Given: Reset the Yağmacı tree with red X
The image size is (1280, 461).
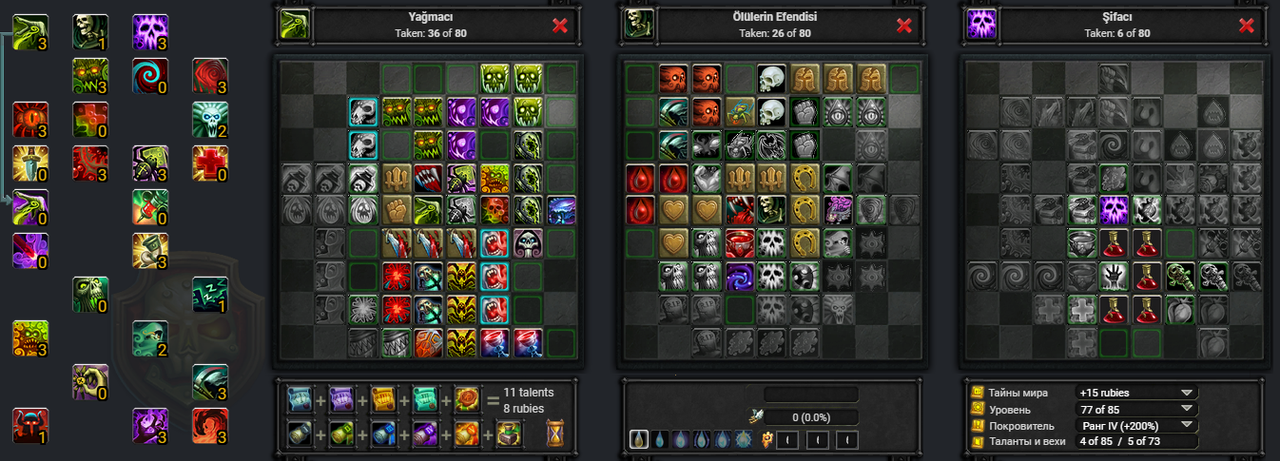Looking at the screenshot, I should coord(560,26).
